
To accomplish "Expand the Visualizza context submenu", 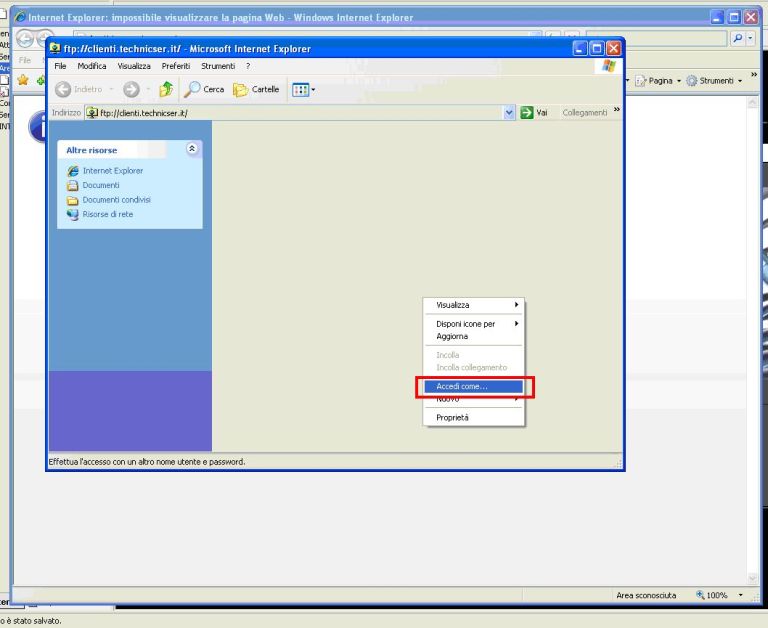I will tap(474, 305).
